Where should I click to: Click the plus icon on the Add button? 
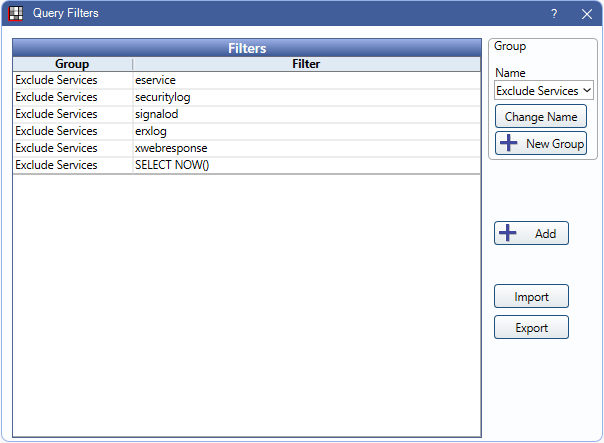pos(508,233)
